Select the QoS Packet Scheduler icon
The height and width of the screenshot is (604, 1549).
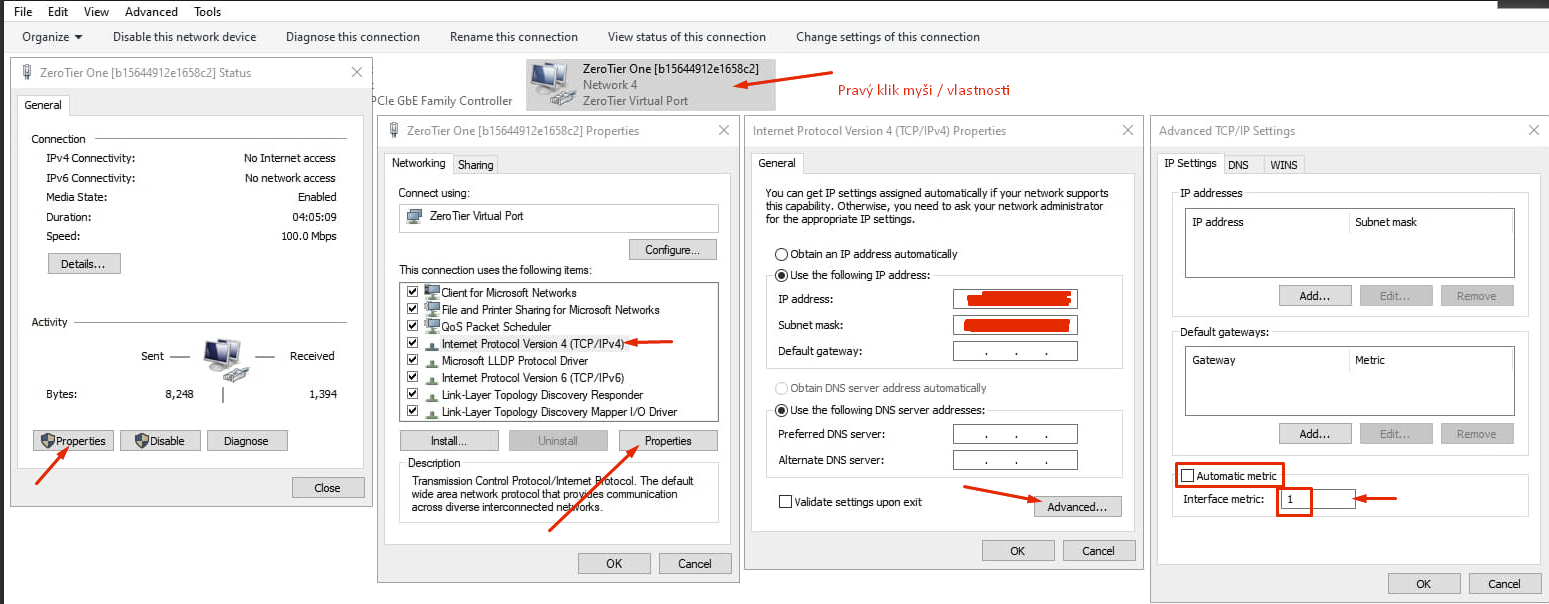432,326
